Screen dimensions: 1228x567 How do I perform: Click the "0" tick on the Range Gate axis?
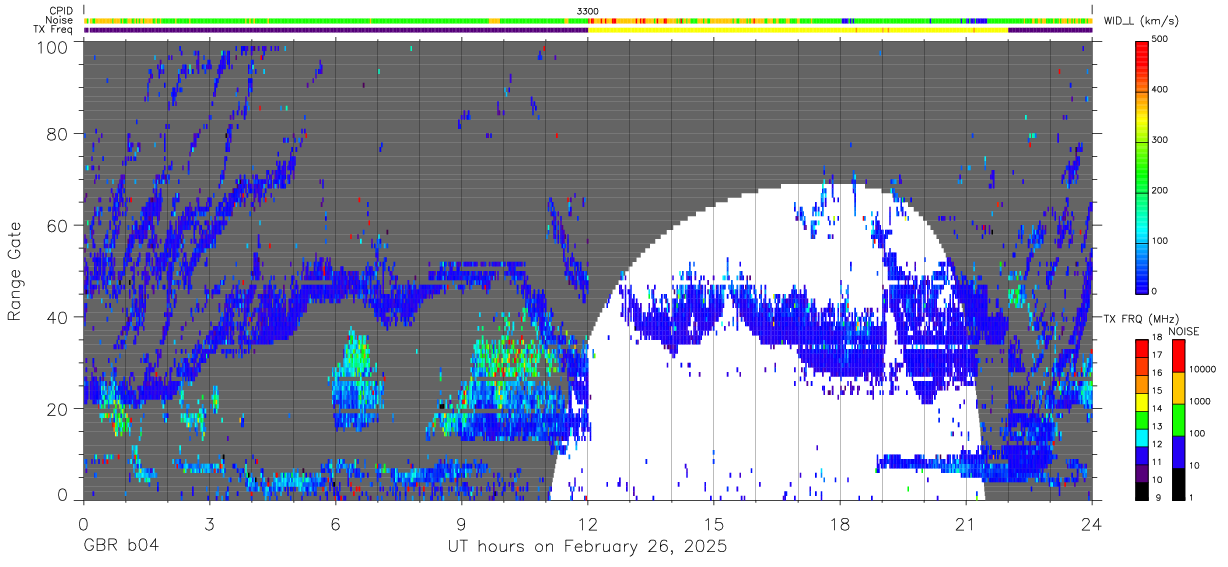click(64, 495)
